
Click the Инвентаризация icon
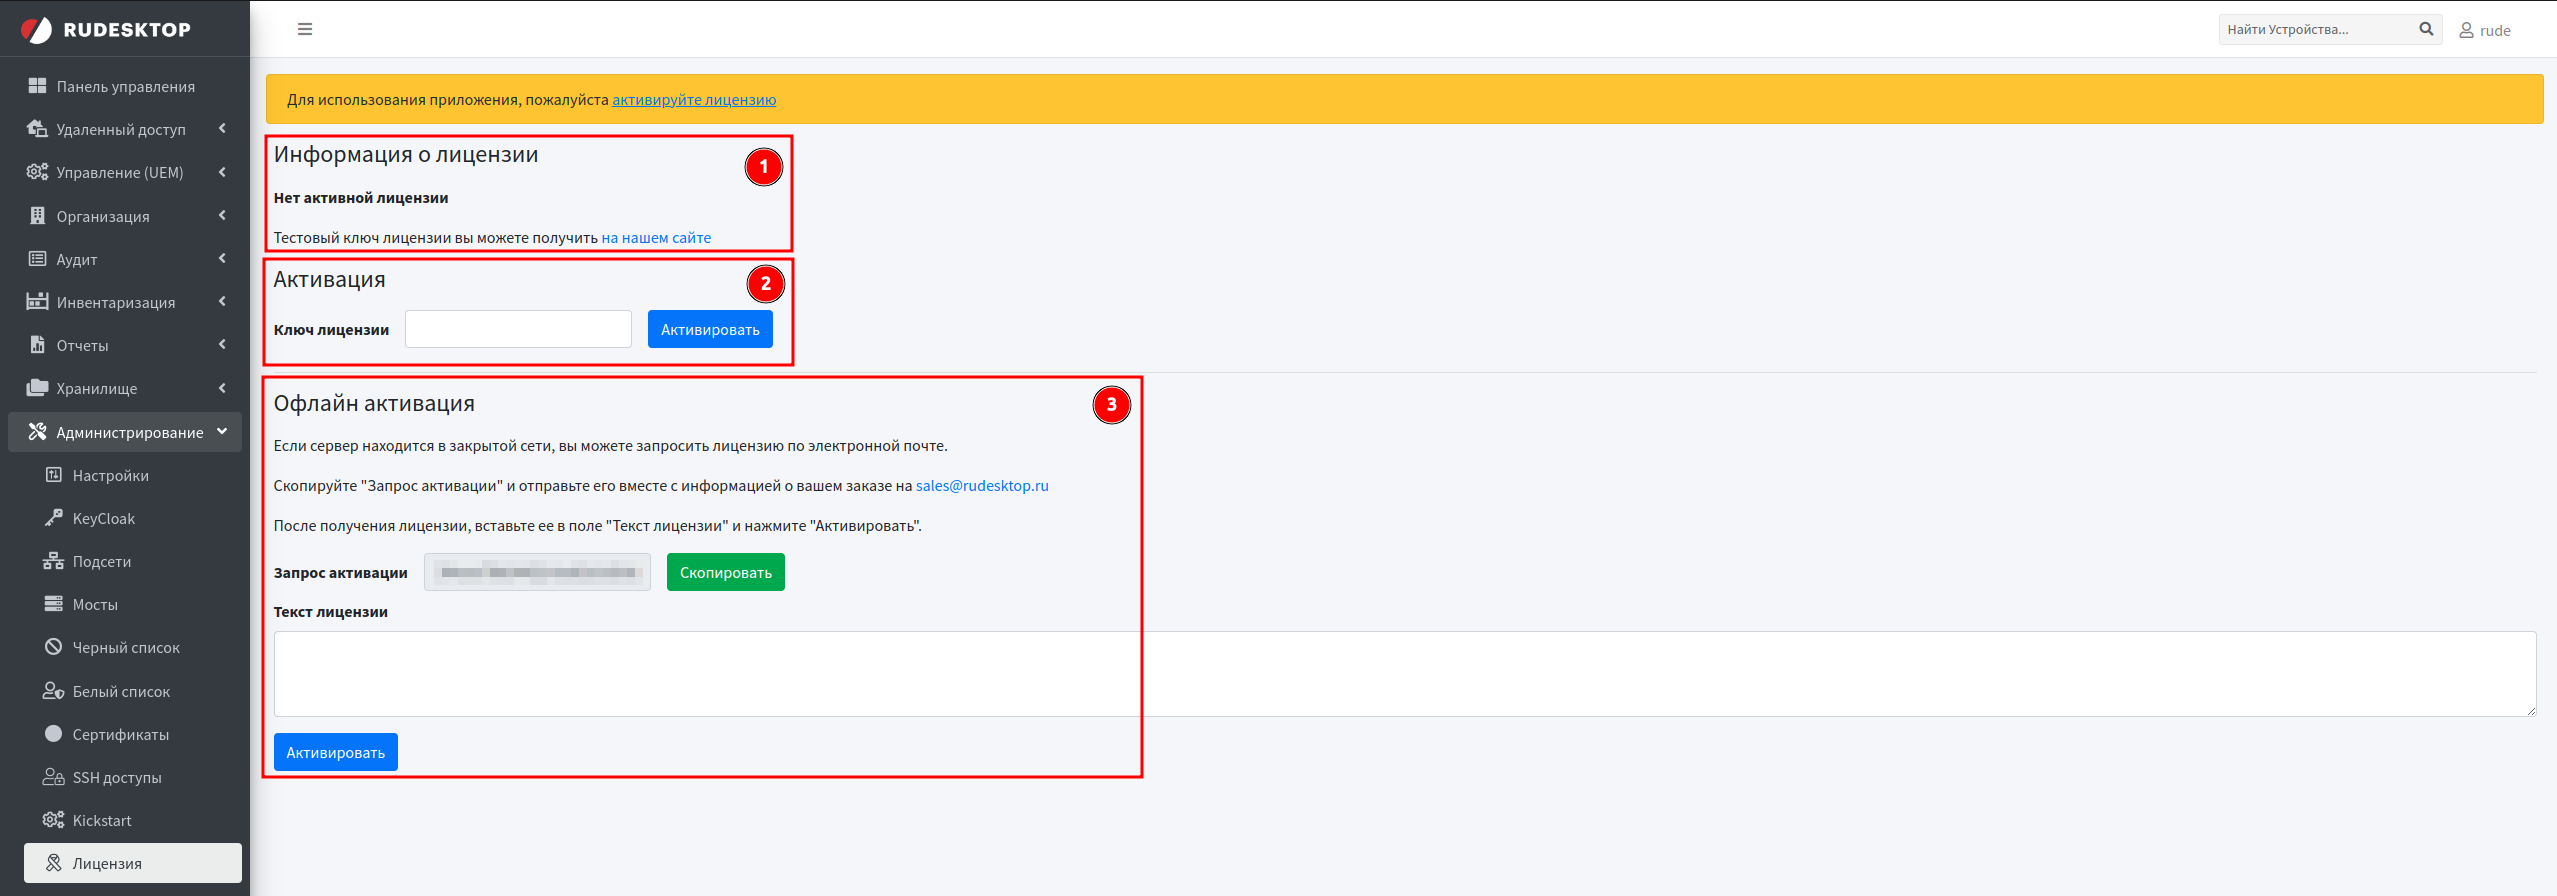point(37,302)
